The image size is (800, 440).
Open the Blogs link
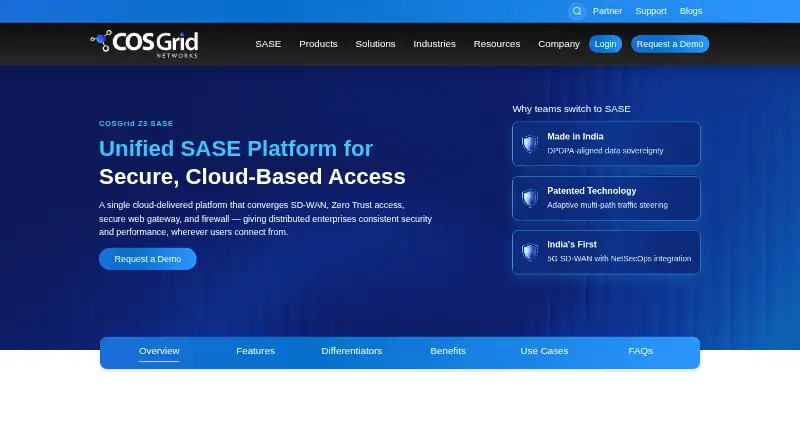pyautogui.click(x=691, y=11)
